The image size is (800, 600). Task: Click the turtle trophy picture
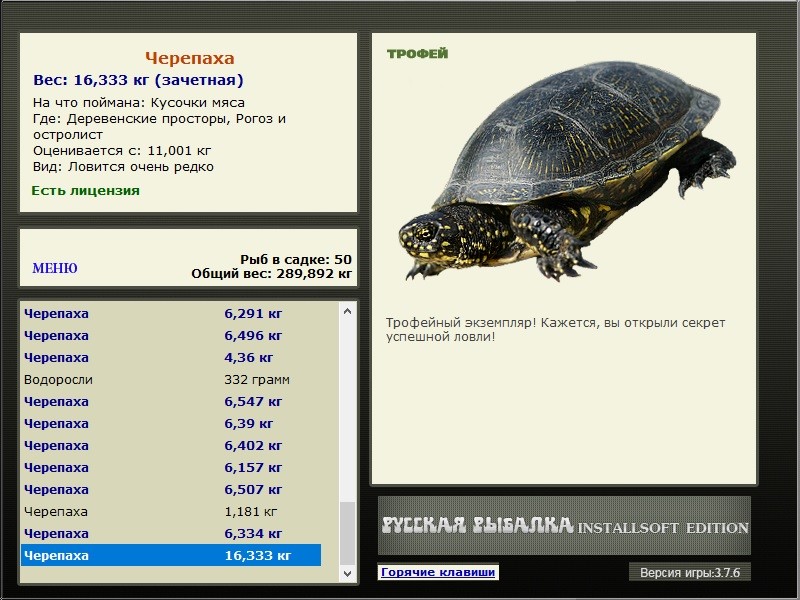(566, 171)
